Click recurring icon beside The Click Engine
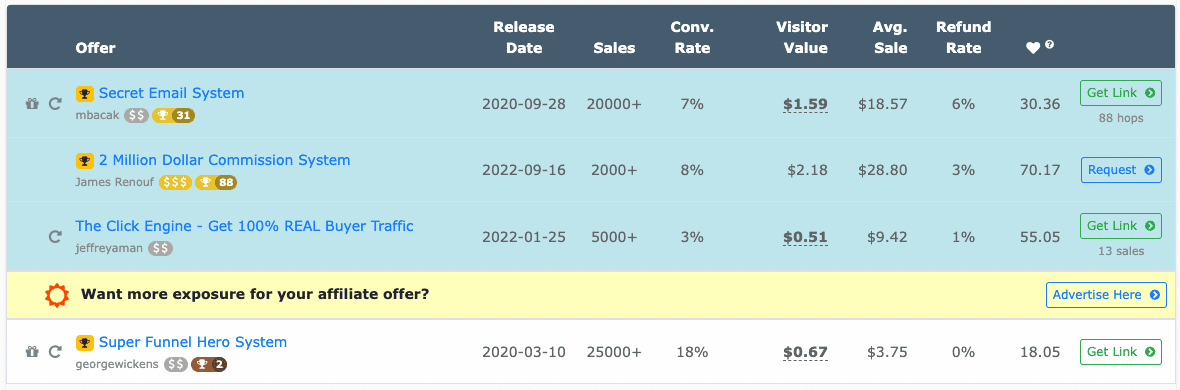The image size is (1180, 390). point(55,236)
